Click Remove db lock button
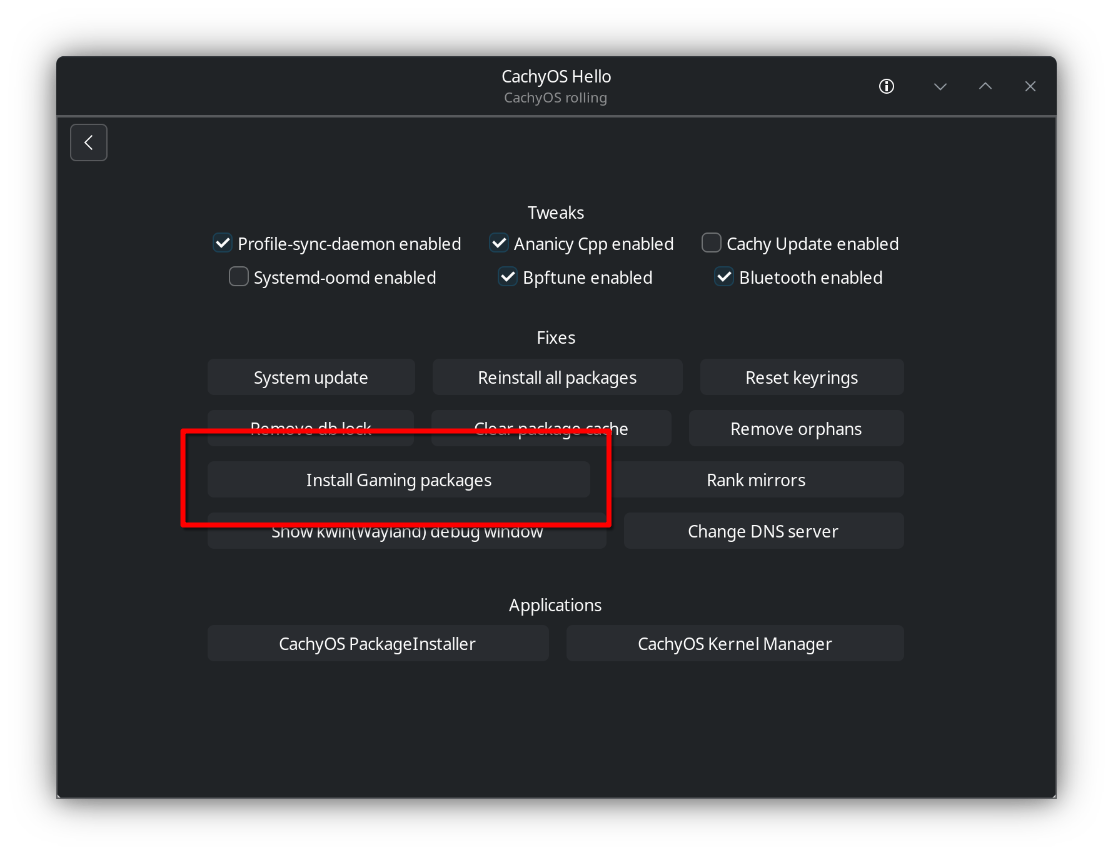The height and width of the screenshot is (855, 1113). point(311,428)
